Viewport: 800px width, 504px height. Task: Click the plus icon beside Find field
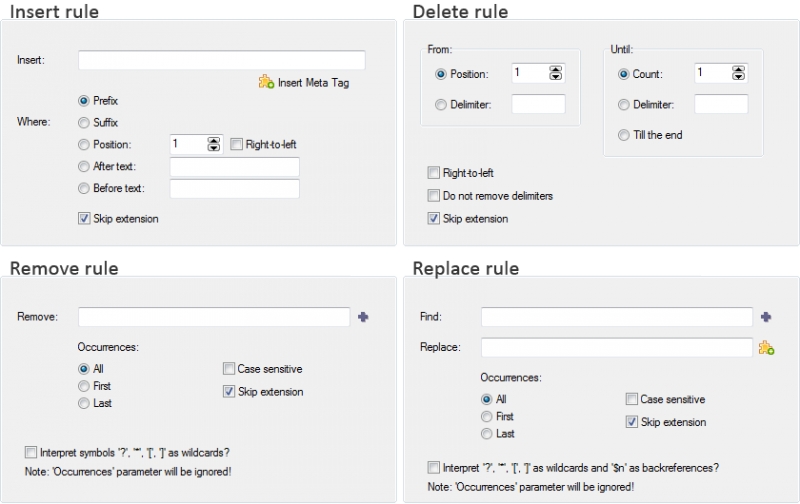[x=766, y=317]
